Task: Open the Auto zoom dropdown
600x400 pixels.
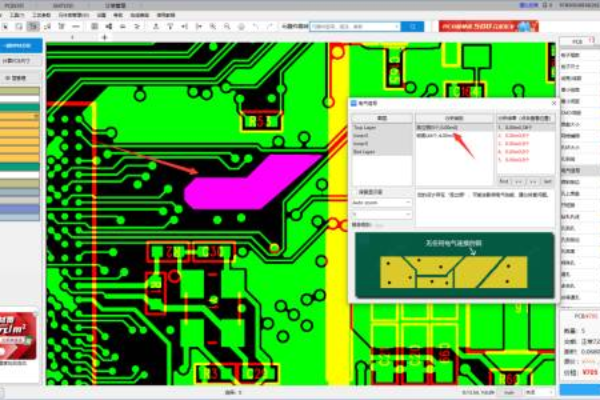Action: click(382, 202)
